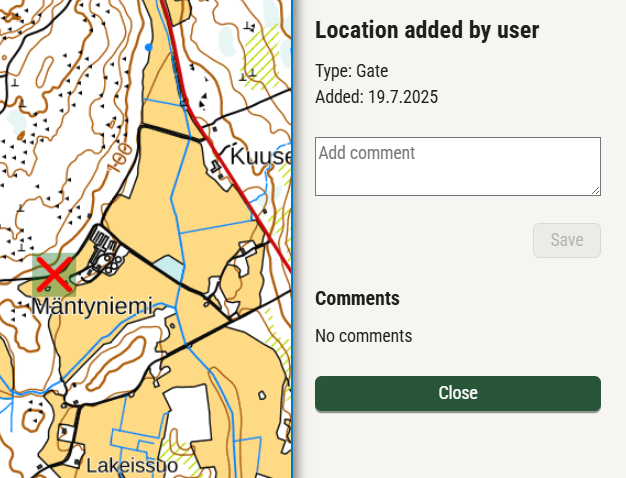
Task: Click the light blue pond in the field
Action: point(168,268)
